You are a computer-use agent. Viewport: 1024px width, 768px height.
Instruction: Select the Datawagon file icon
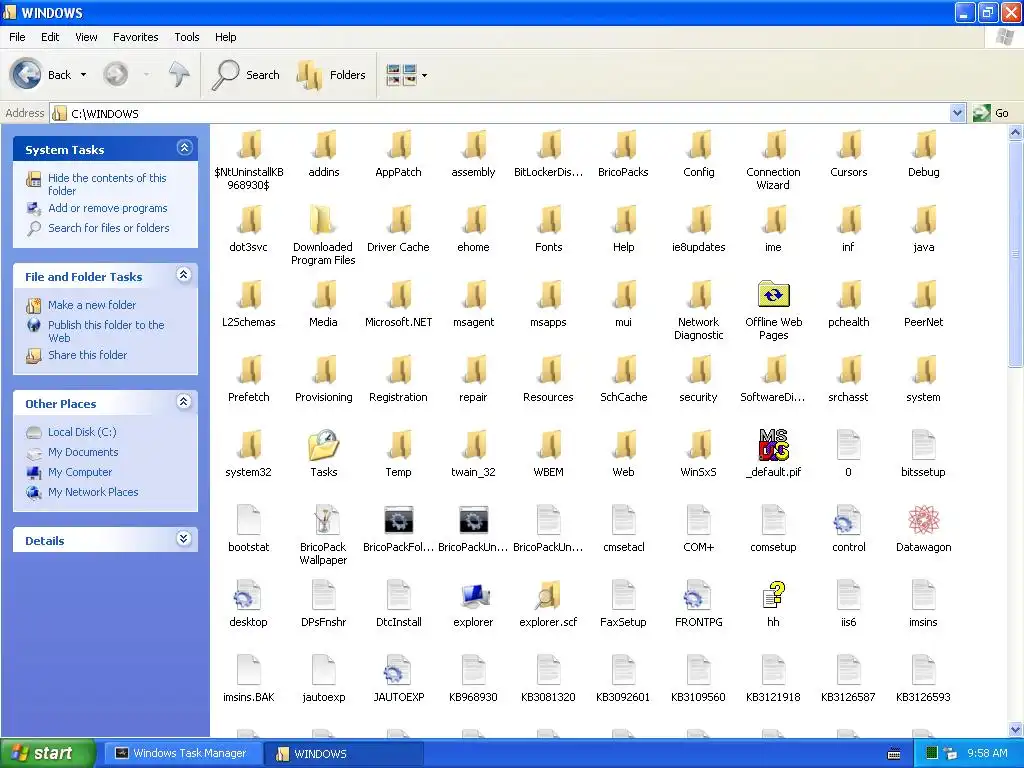[923, 520]
